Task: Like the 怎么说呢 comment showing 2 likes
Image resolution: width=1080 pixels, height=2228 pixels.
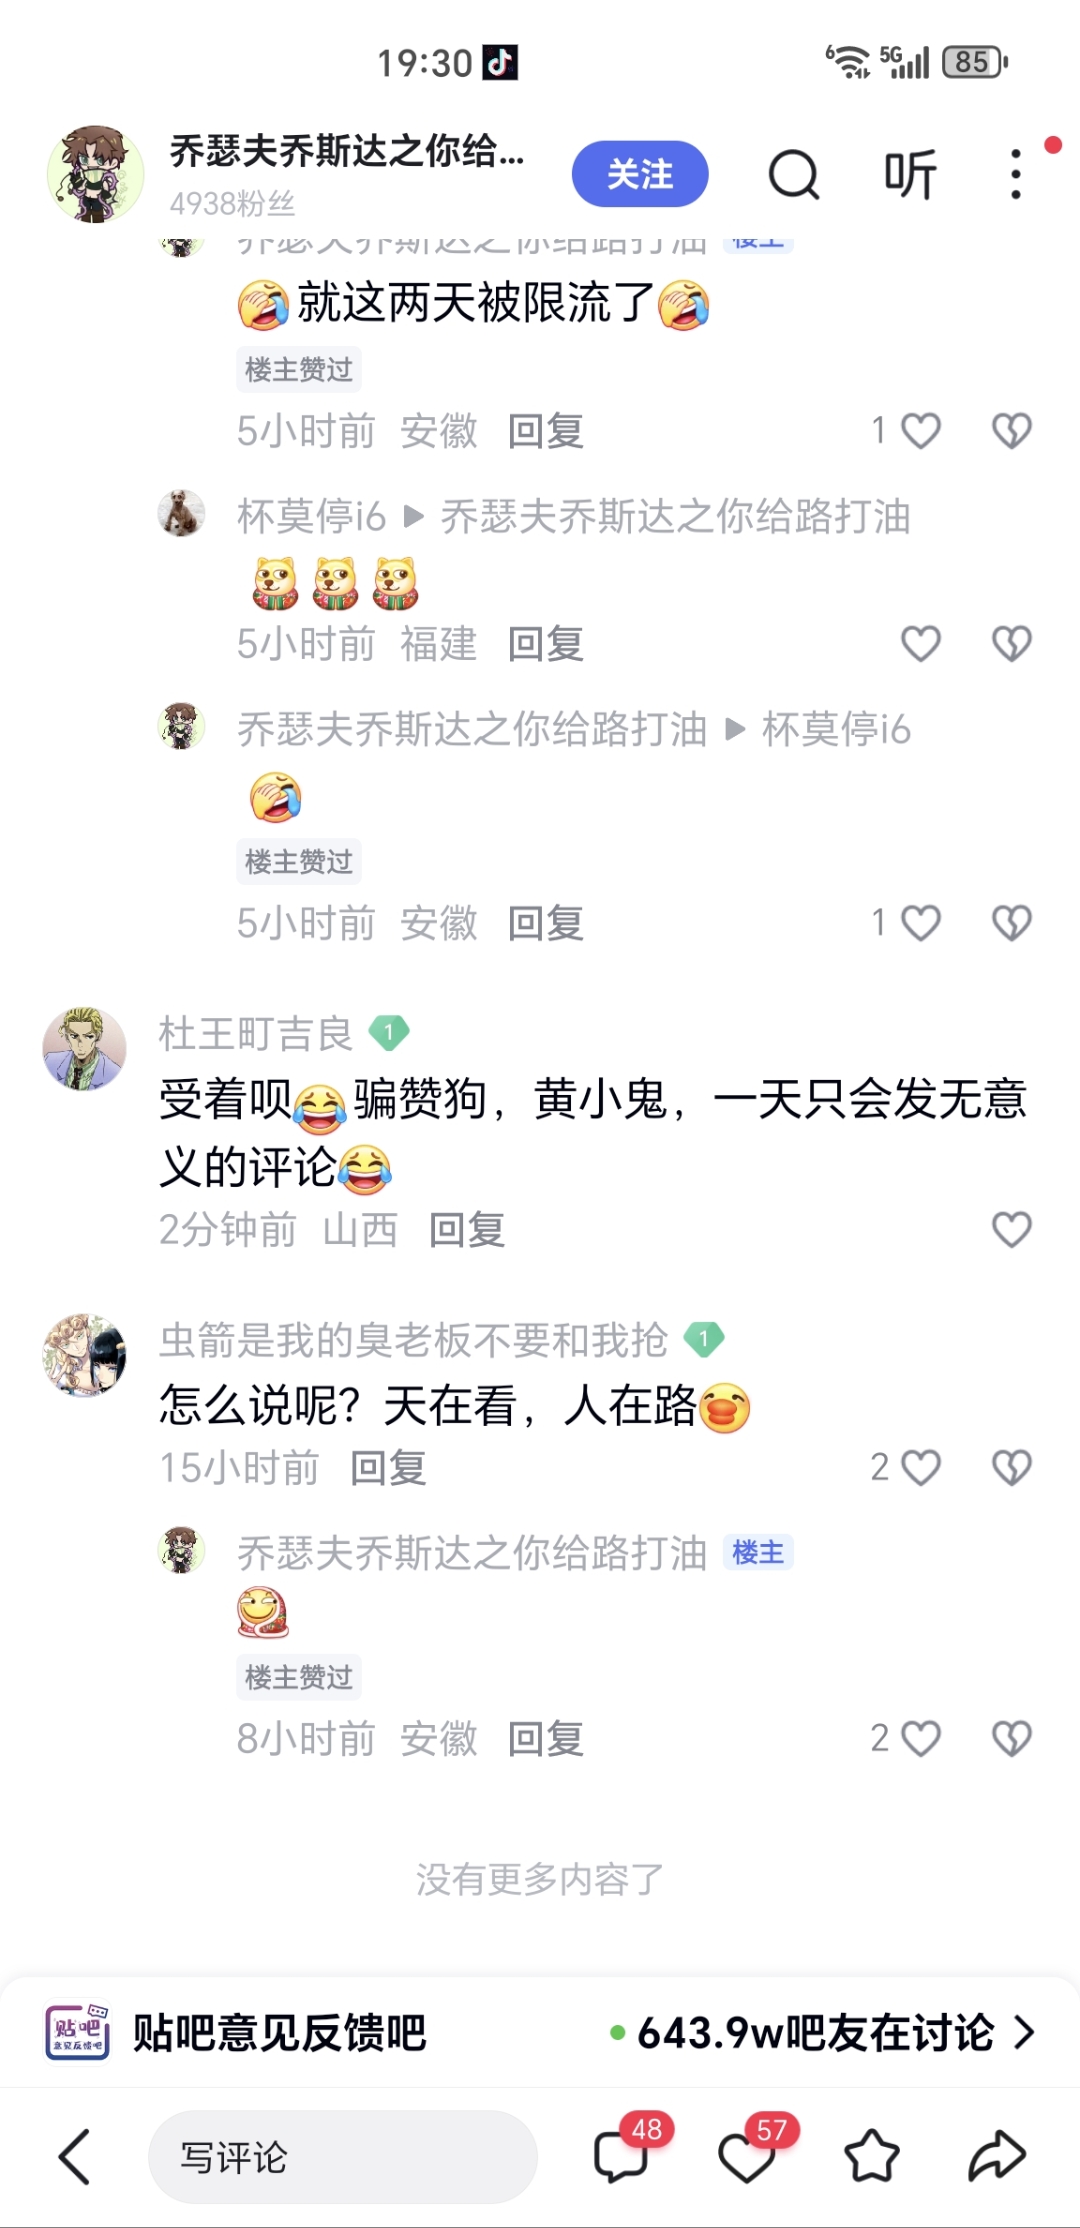Action: pyautogui.click(x=920, y=1468)
